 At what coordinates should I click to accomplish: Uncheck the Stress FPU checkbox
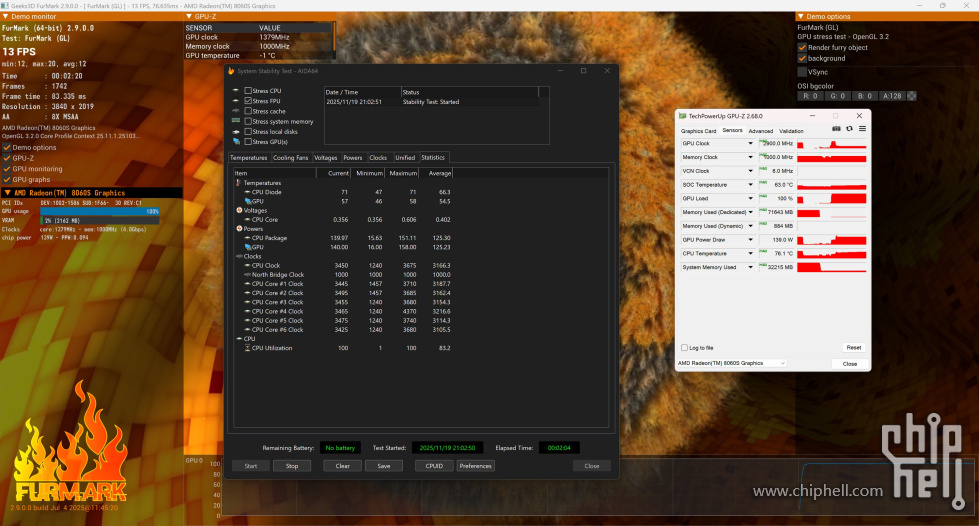point(248,101)
